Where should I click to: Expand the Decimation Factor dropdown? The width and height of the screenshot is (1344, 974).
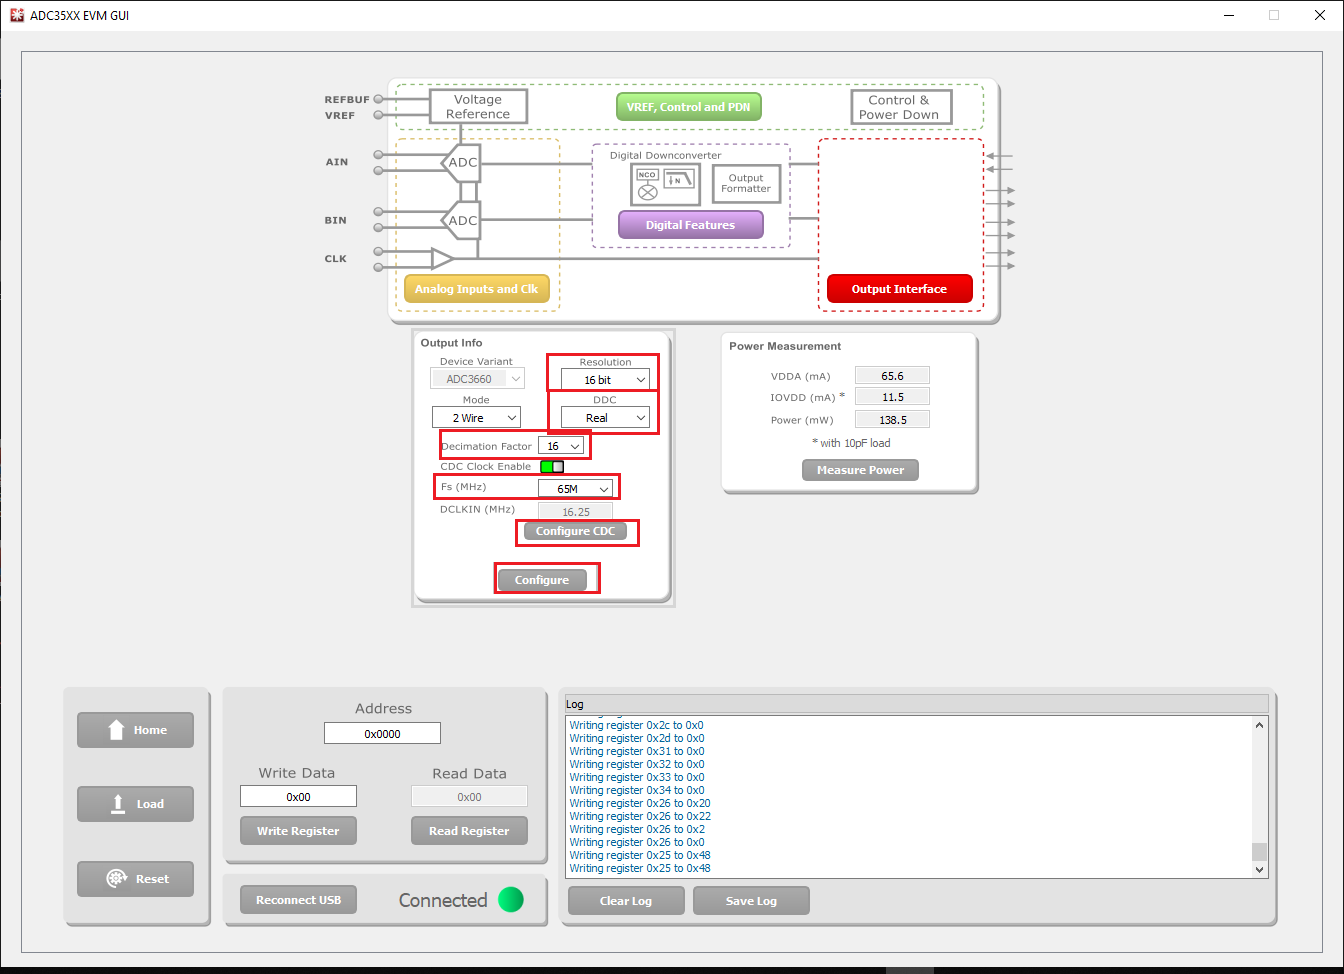(561, 446)
